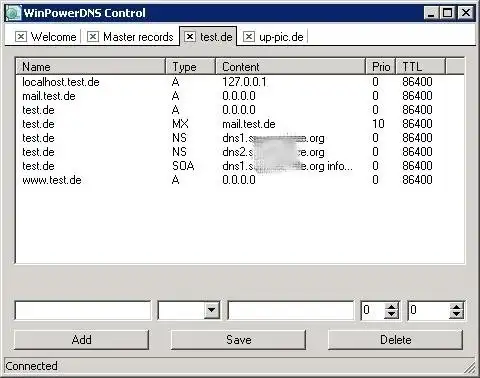This screenshot has width=480, height=378.
Task: Click the WinPowerDNS application icon in title bar
Action: [x=14, y=13]
